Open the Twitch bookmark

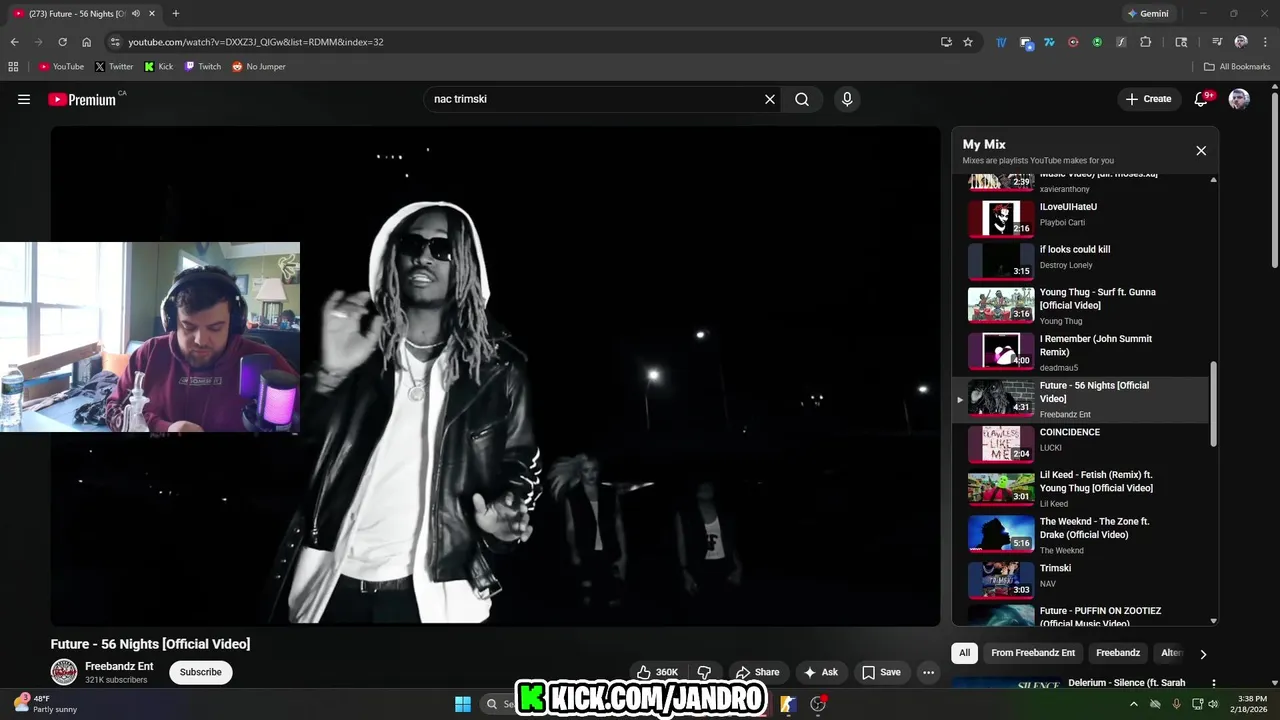pyautogui.click(x=203, y=67)
